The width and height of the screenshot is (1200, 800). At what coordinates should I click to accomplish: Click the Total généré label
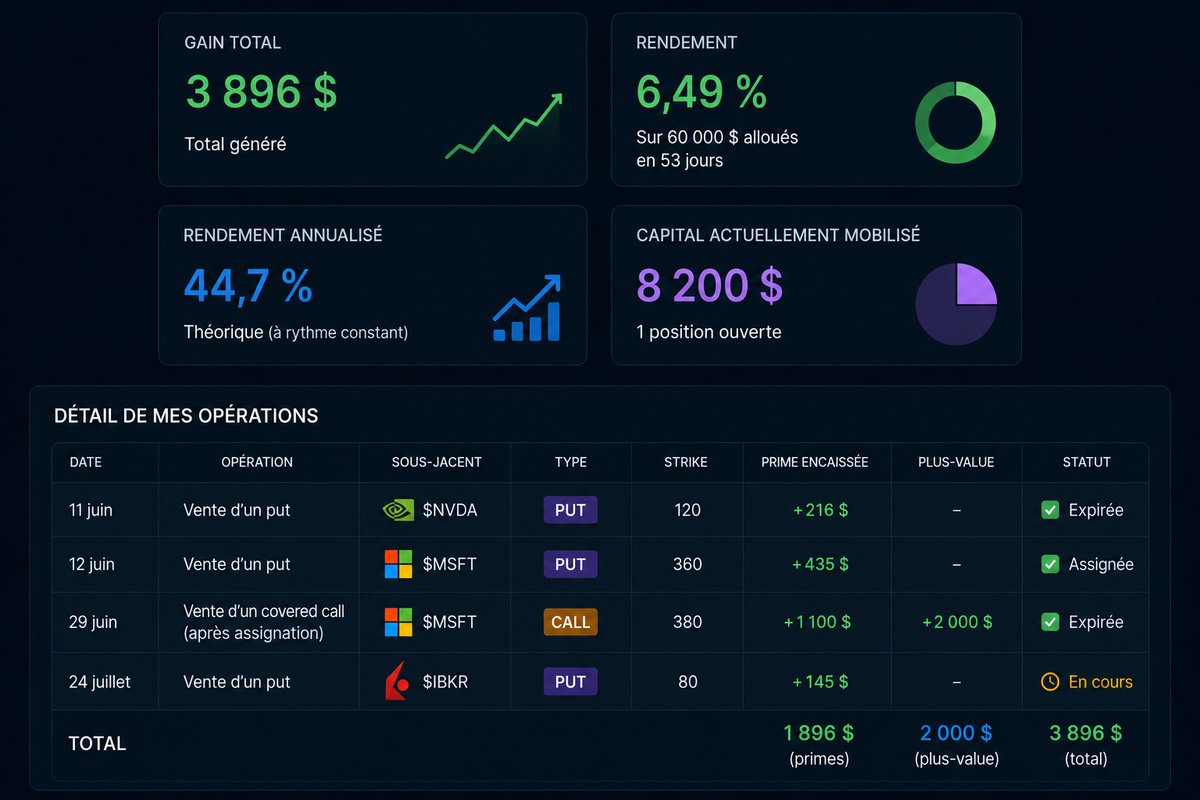pyautogui.click(x=235, y=144)
